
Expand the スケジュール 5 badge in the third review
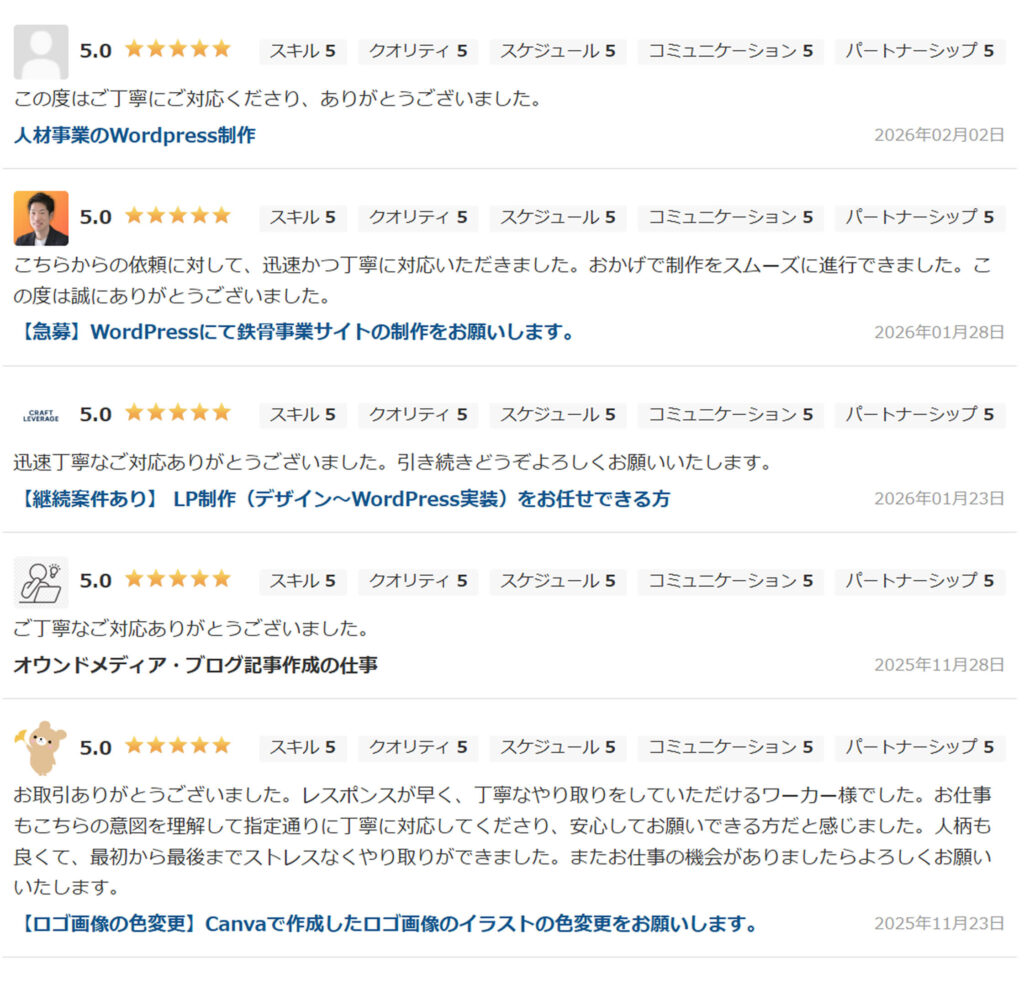tap(558, 414)
